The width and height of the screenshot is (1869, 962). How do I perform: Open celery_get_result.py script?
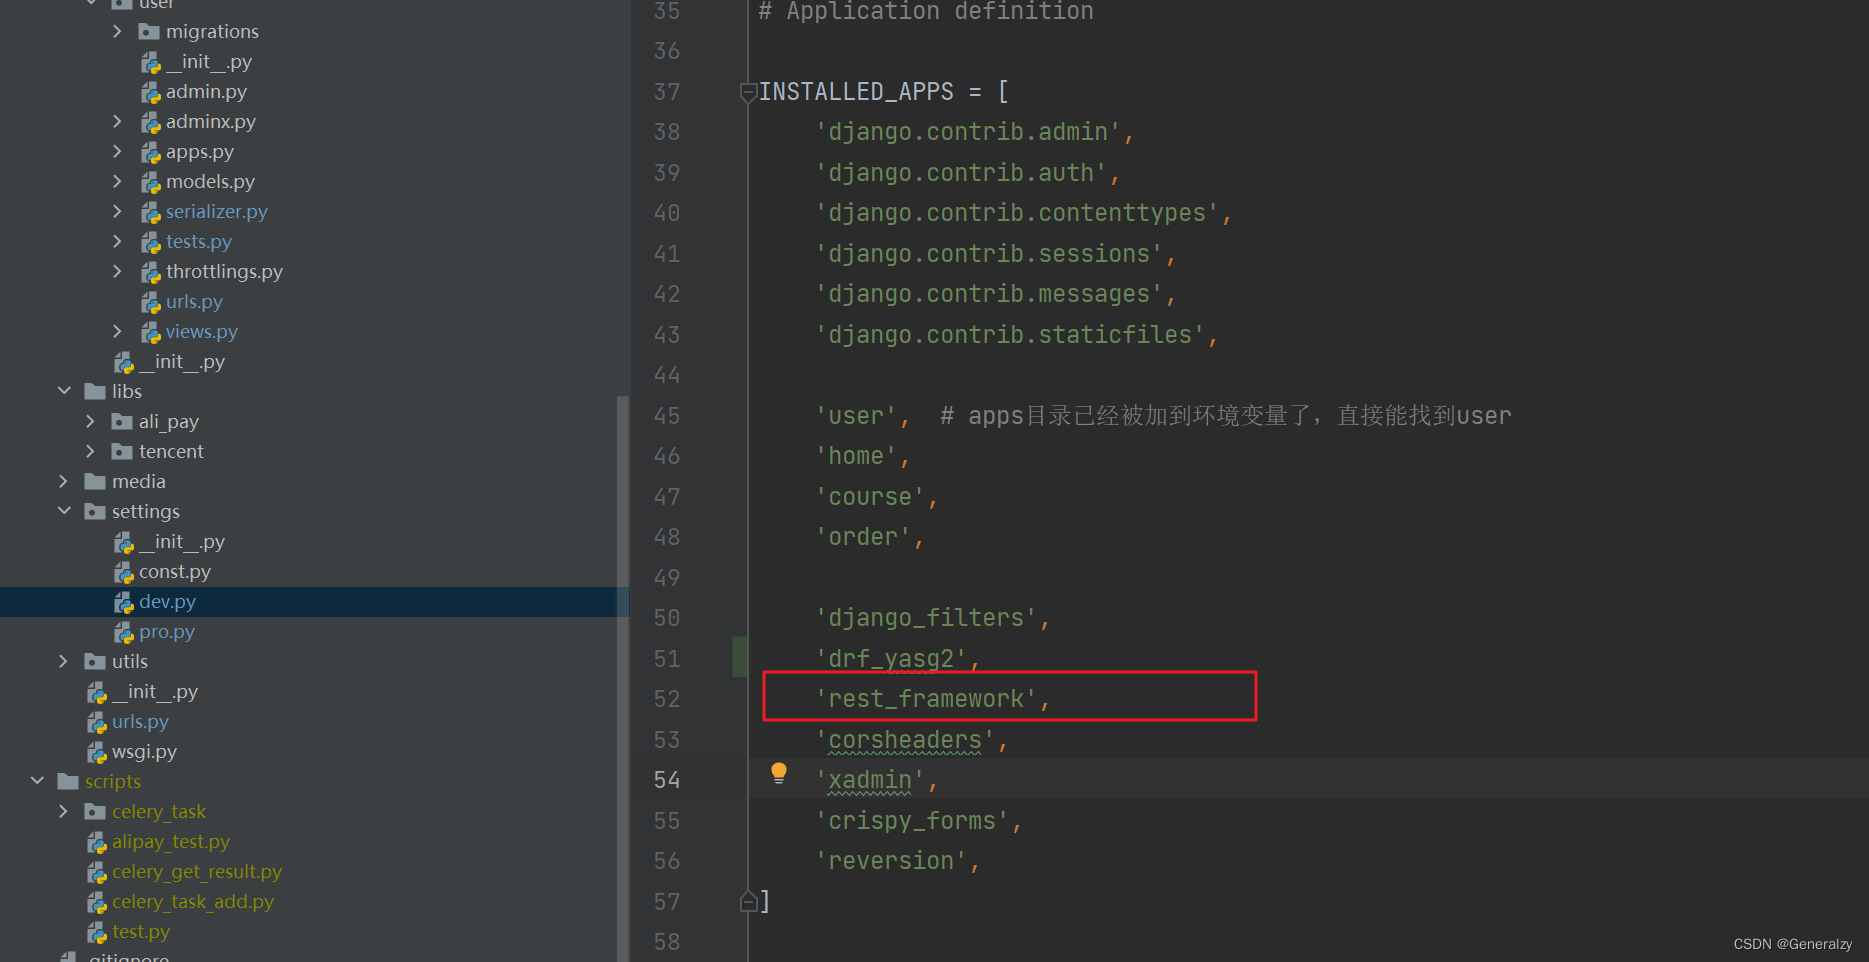point(197,872)
